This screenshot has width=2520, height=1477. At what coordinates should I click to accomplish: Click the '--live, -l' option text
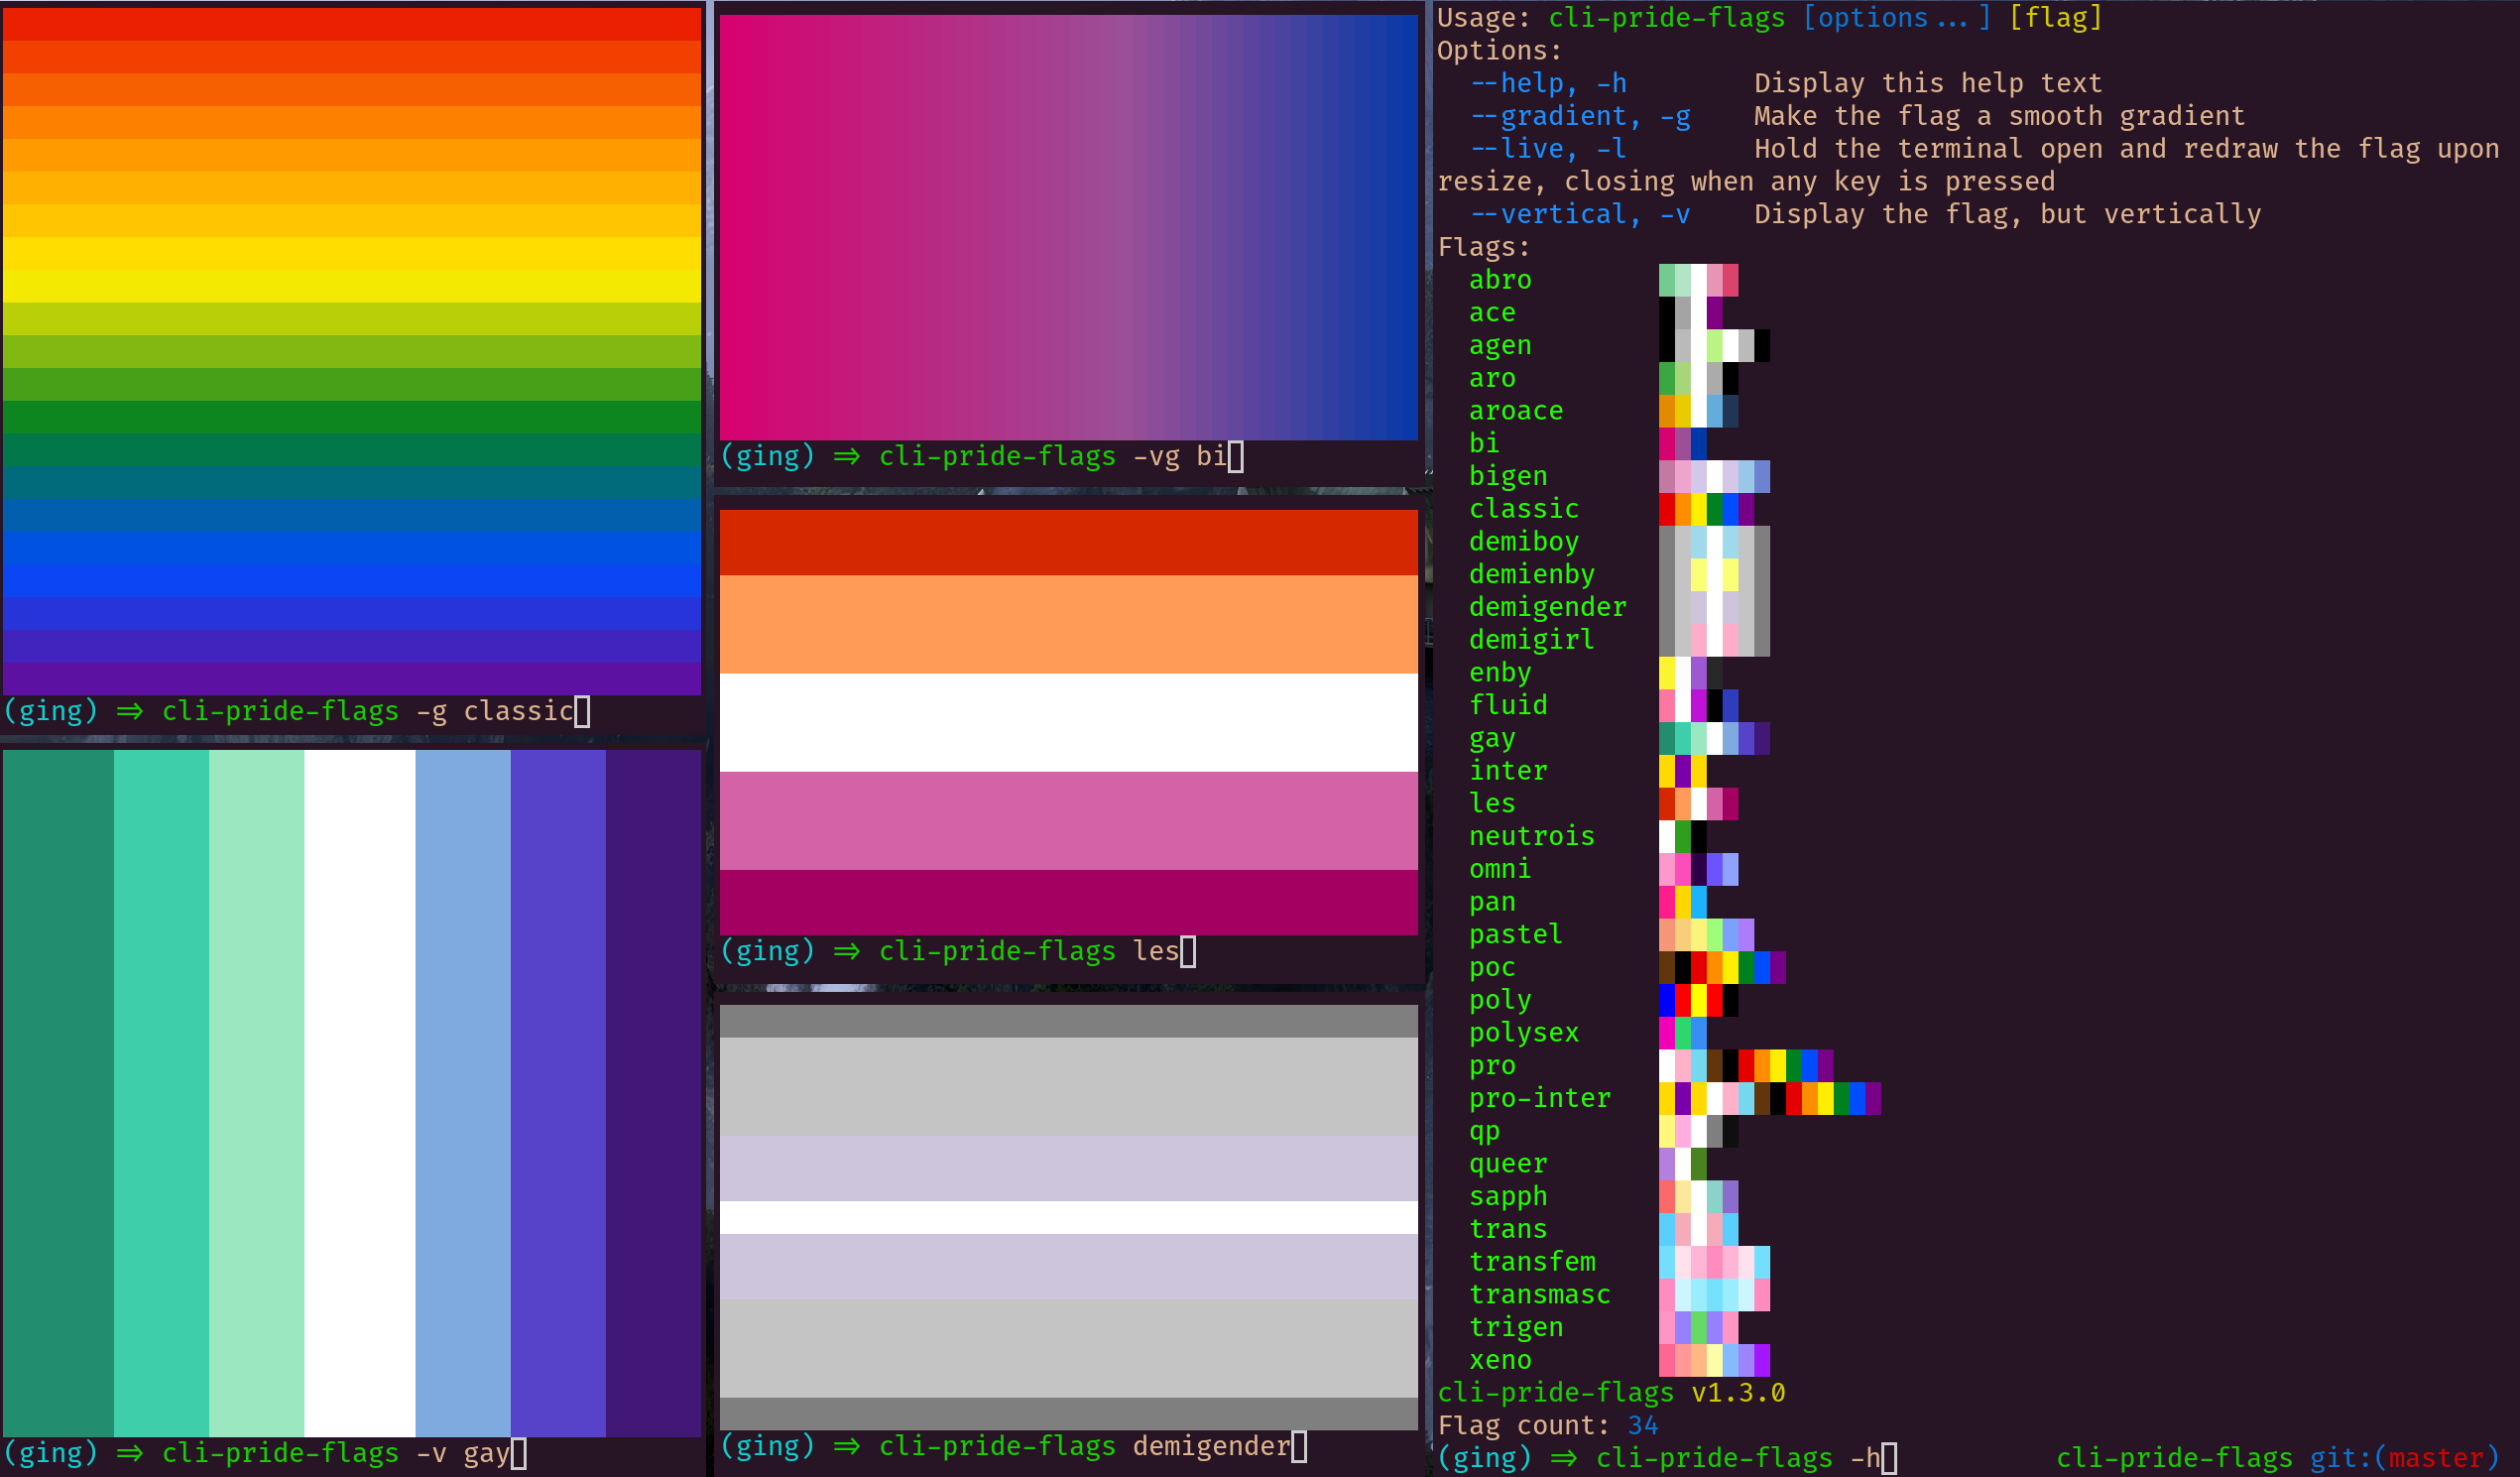(x=1548, y=149)
